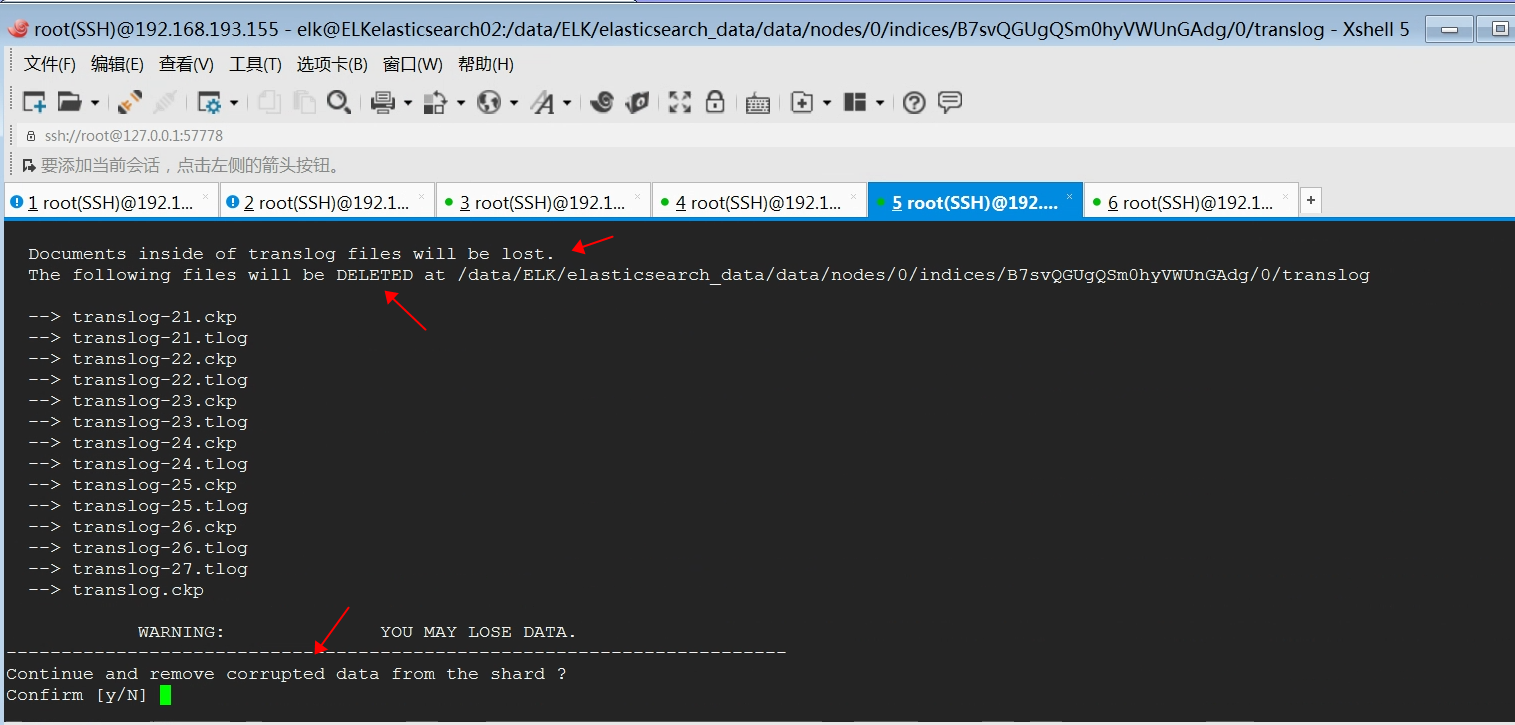Switch to tab 2 root(SSH)@192.1...

click(327, 203)
